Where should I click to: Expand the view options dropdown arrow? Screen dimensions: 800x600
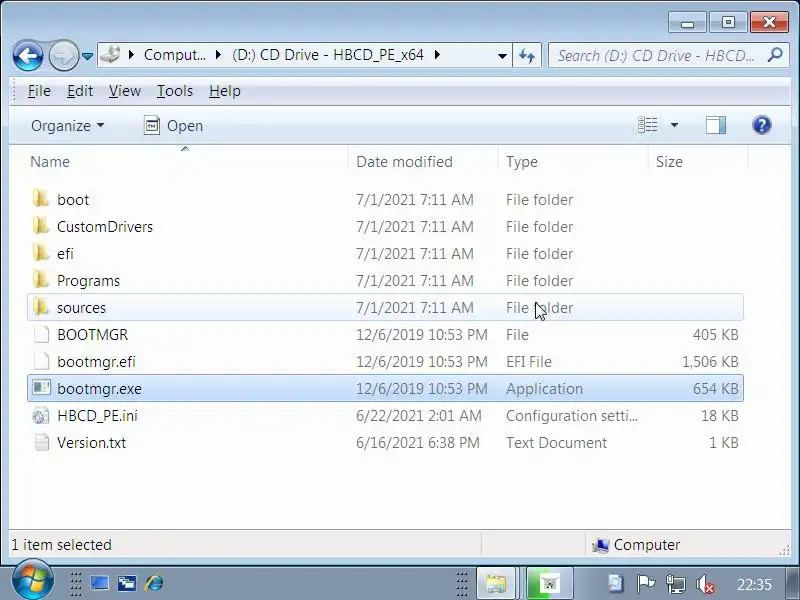click(x=674, y=125)
